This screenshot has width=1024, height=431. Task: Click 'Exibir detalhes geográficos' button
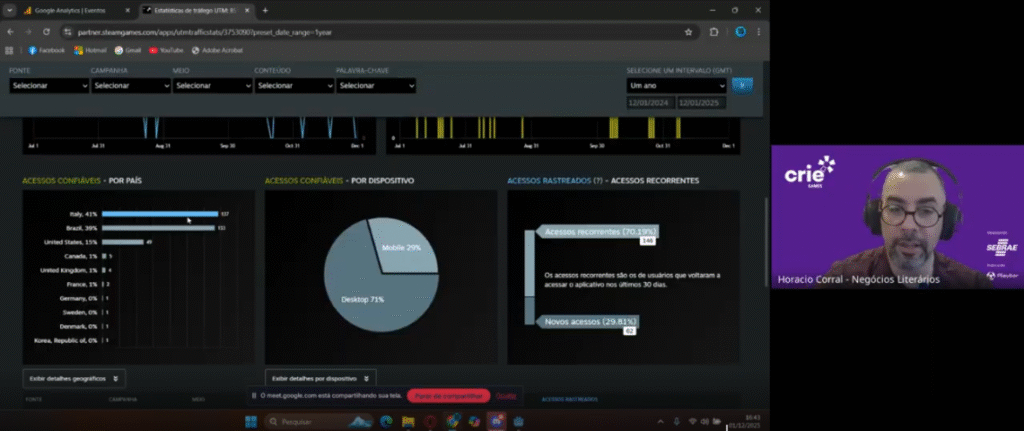pyautogui.click(x=74, y=379)
